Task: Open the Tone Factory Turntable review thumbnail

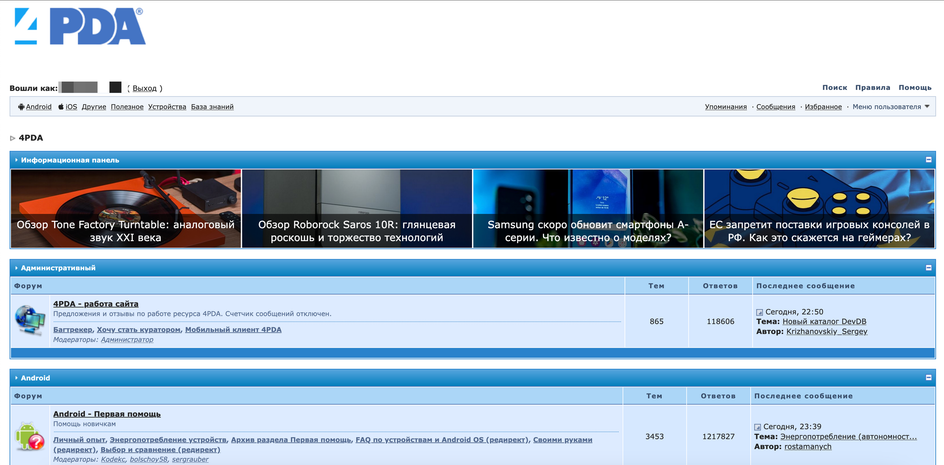Action: pos(126,208)
